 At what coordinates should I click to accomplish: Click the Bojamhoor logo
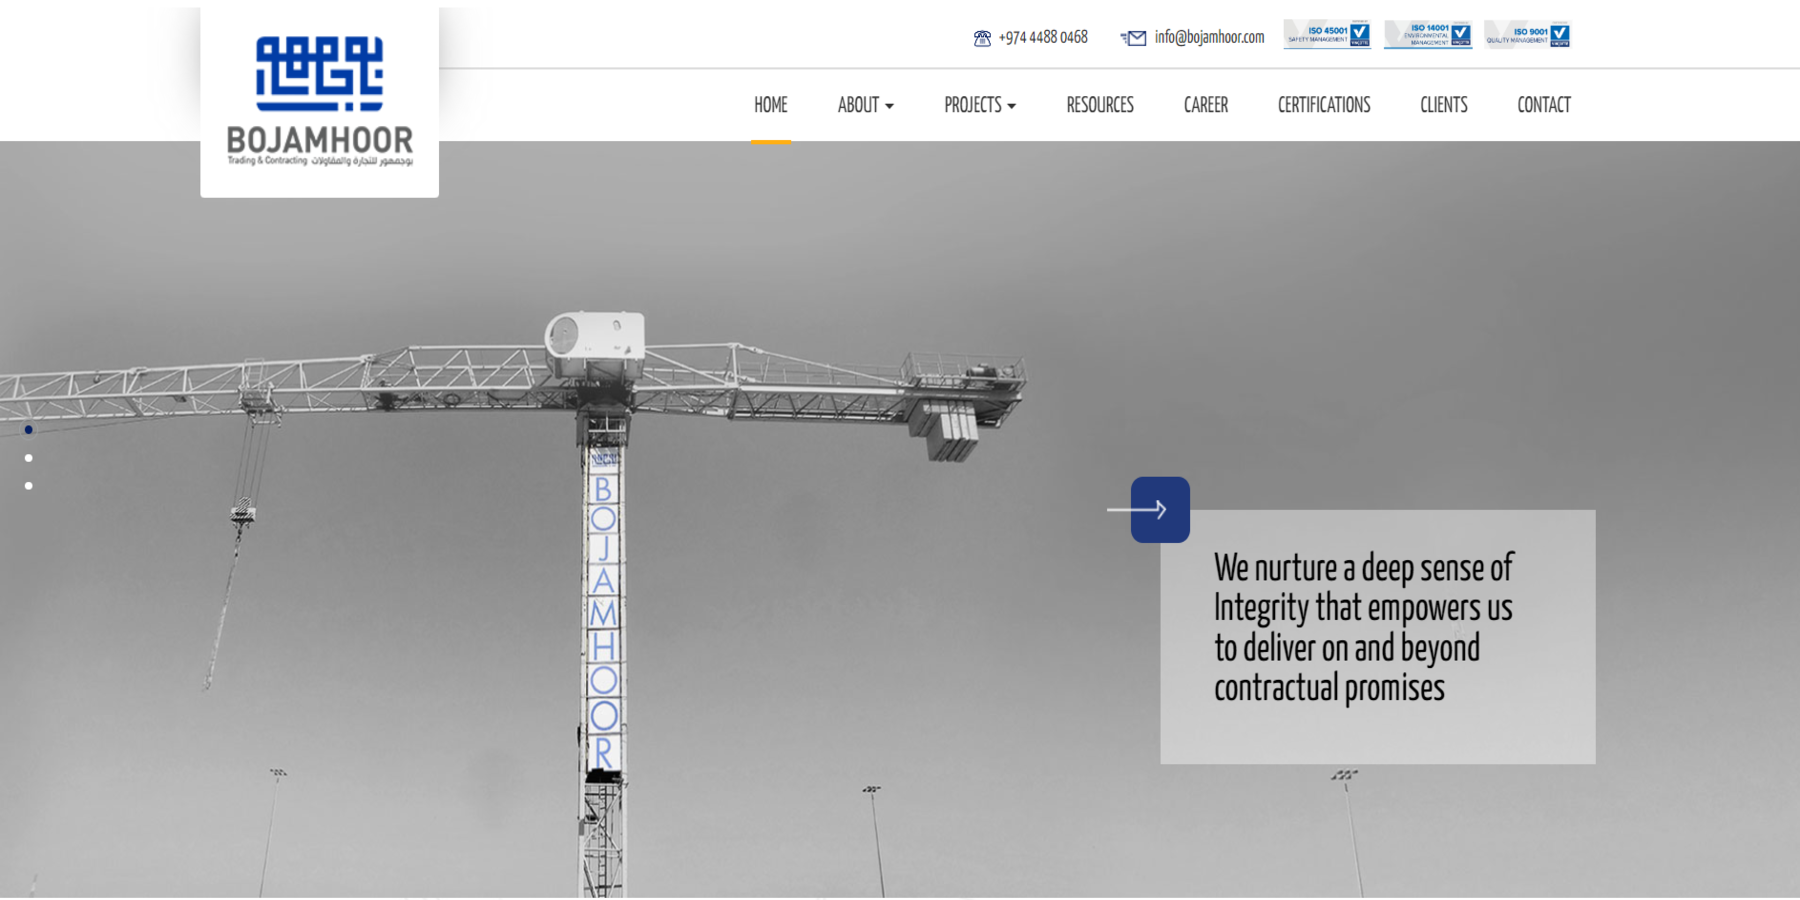tap(319, 102)
